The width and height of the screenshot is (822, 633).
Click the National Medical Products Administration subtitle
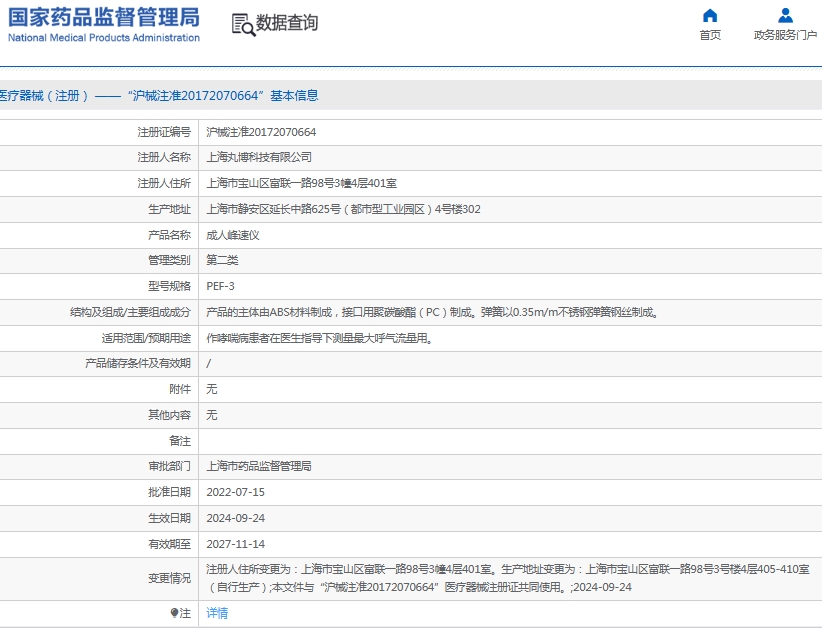[x=104, y=38]
